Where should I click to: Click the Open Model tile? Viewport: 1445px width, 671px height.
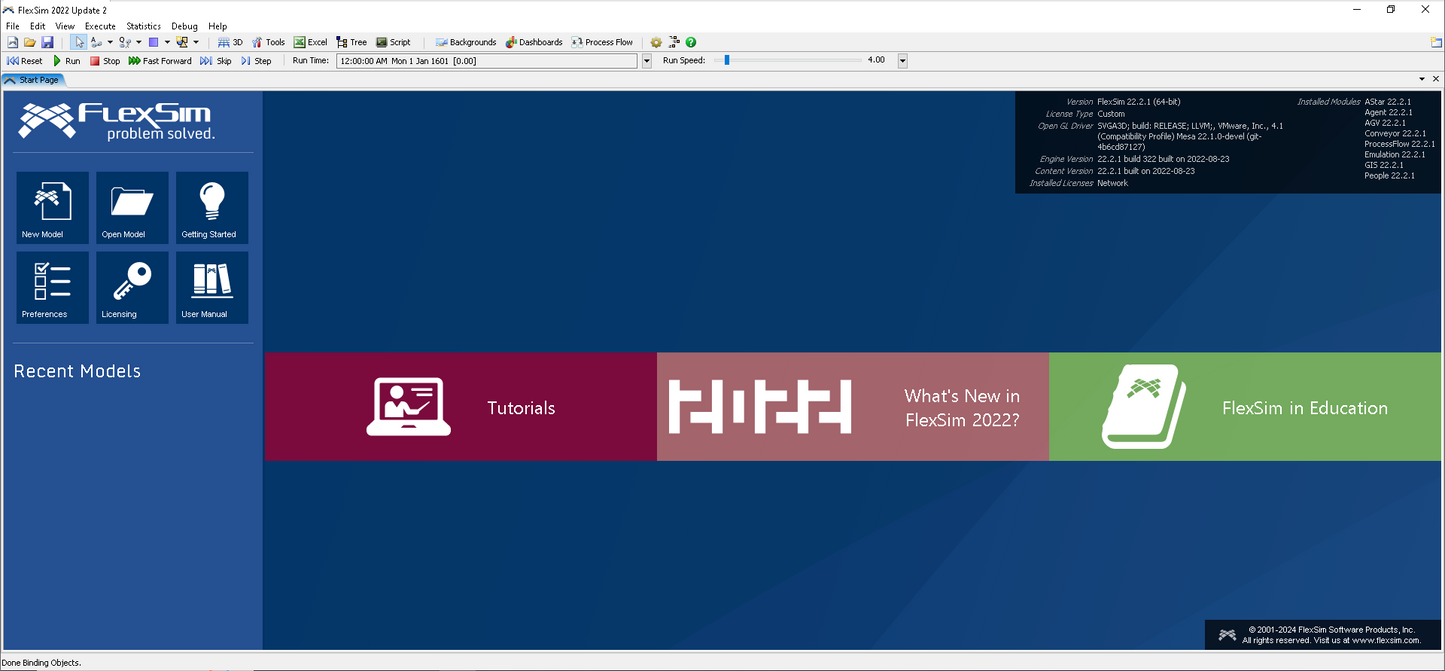click(132, 208)
